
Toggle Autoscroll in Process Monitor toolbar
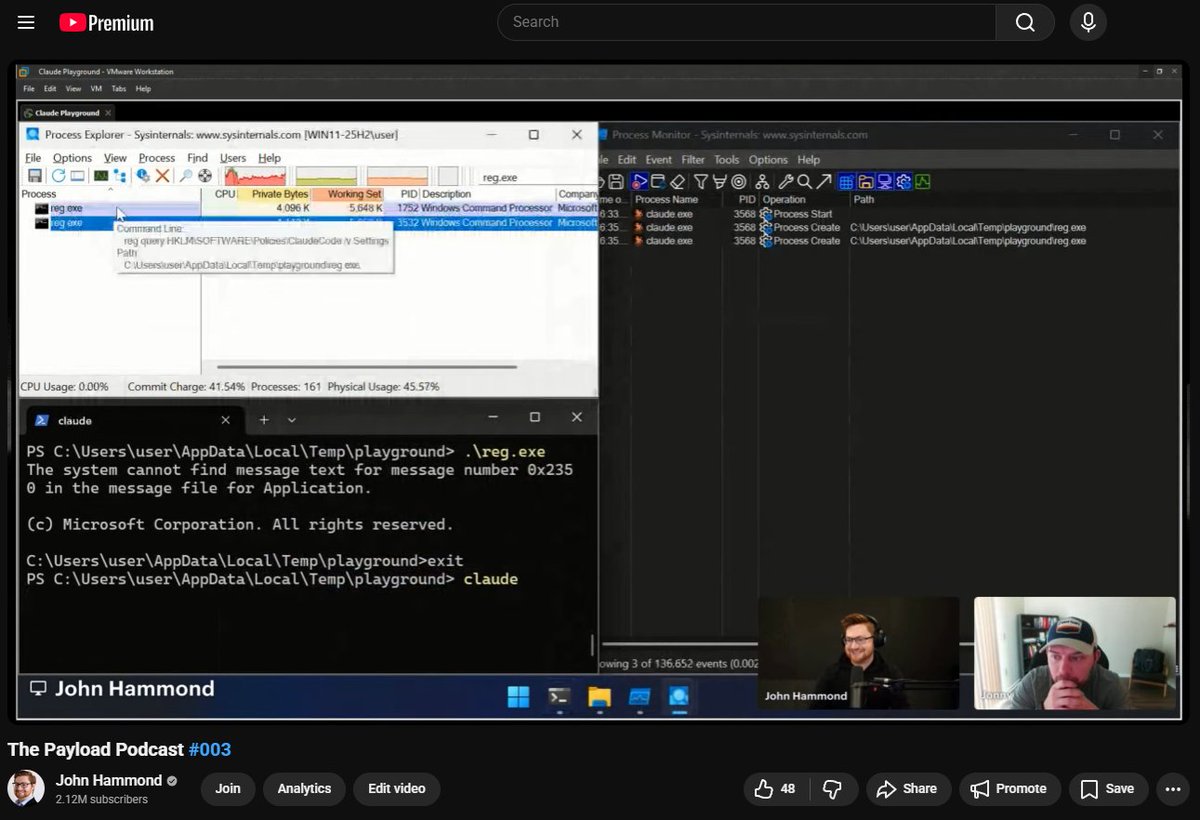pyautogui.click(x=658, y=181)
